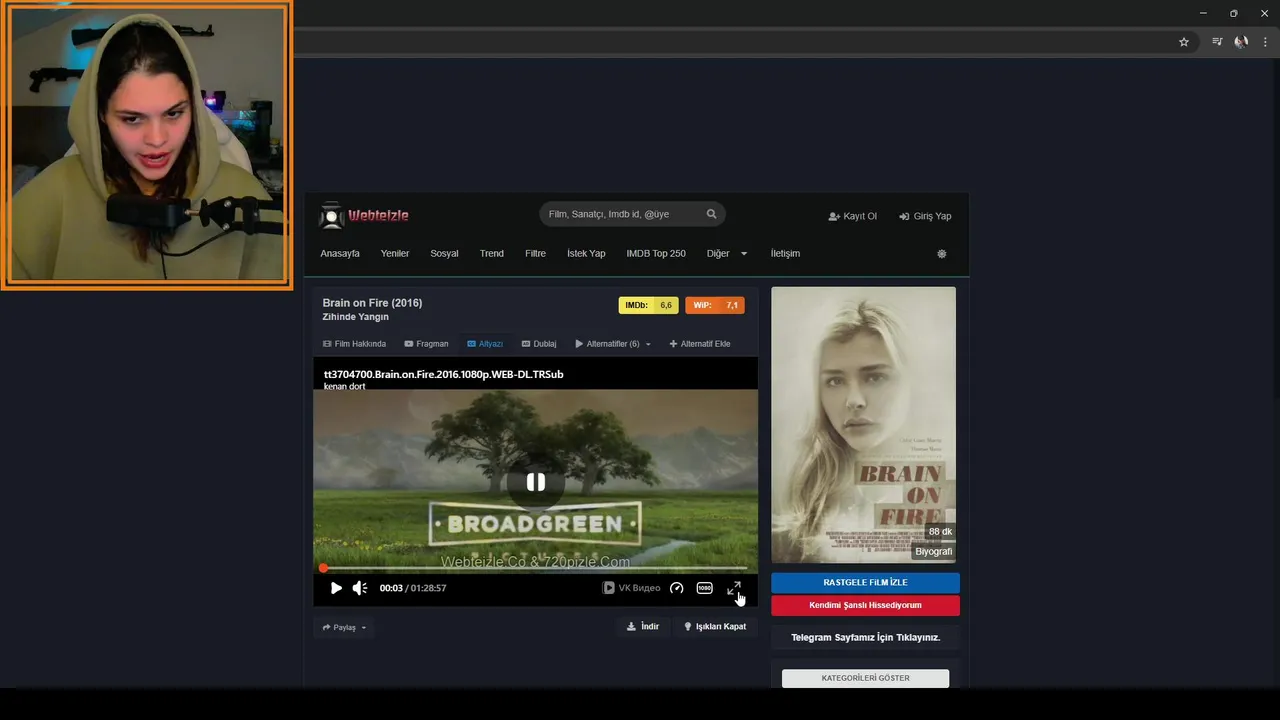1280x720 pixels.
Task: Click the 88 dk duration badge
Action: tap(940, 532)
